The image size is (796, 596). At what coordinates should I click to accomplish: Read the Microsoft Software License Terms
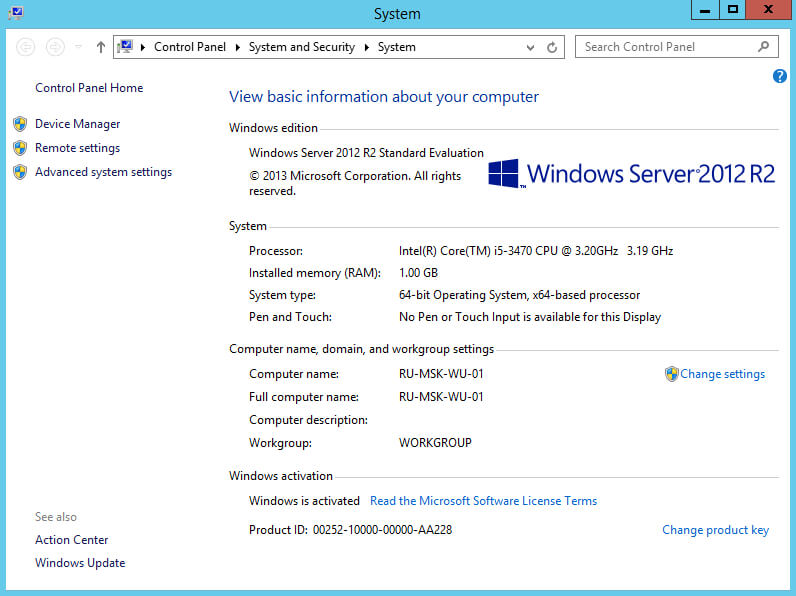tap(483, 501)
